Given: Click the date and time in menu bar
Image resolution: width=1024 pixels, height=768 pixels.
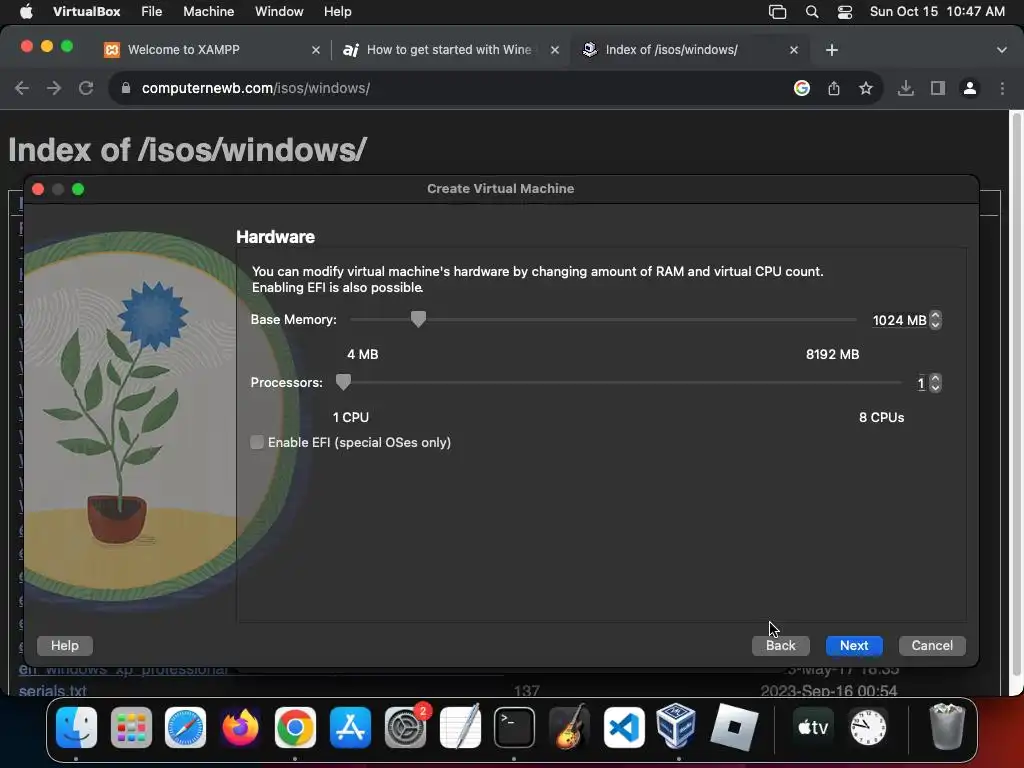Looking at the screenshot, I should coord(937,12).
